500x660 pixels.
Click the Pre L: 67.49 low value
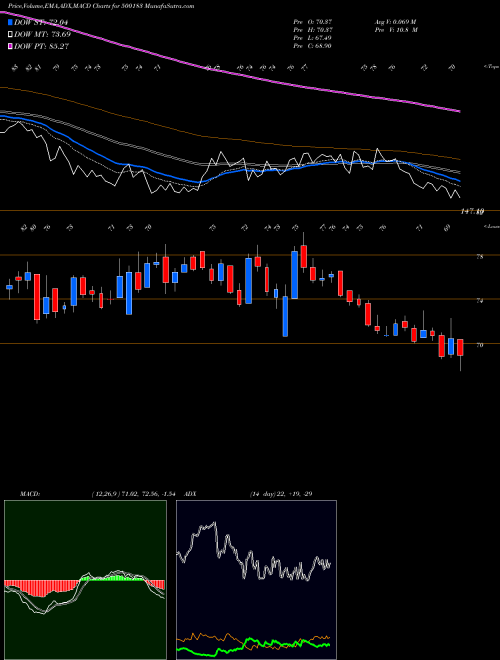pyautogui.click(x=312, y=38)
